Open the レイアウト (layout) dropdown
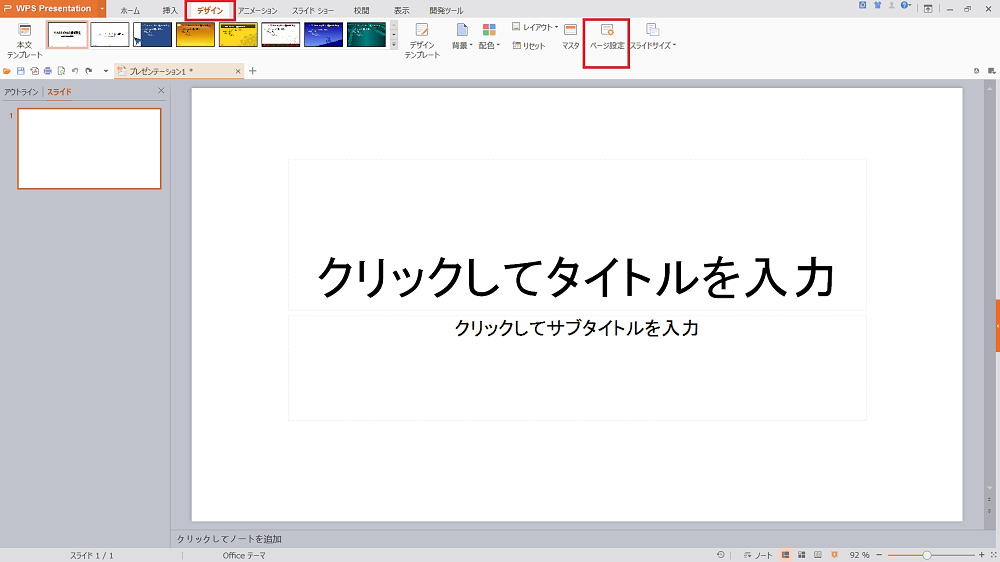1000x562 pixels. 534,27
